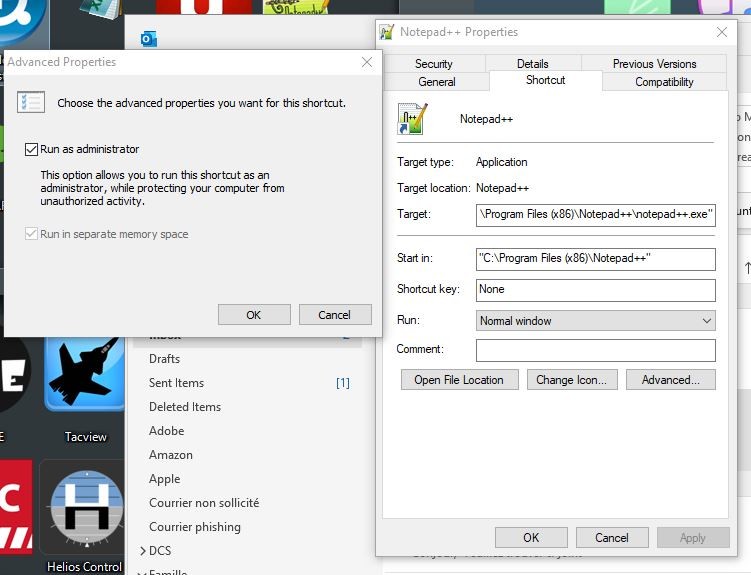Cancel the Advanced Properties dialog
Viewport: 751px width, 575px height.
(335, 315)
